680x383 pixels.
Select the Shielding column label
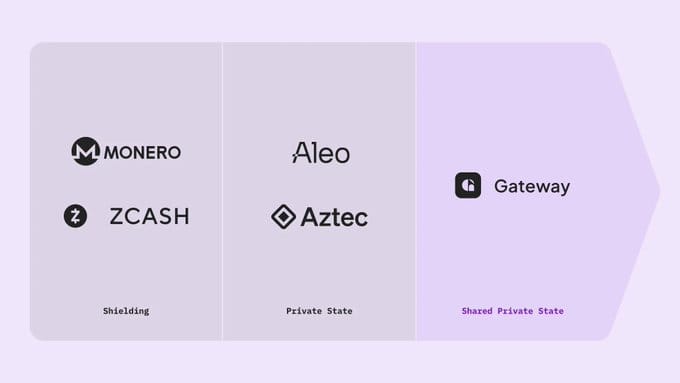(x=126, y=311)
